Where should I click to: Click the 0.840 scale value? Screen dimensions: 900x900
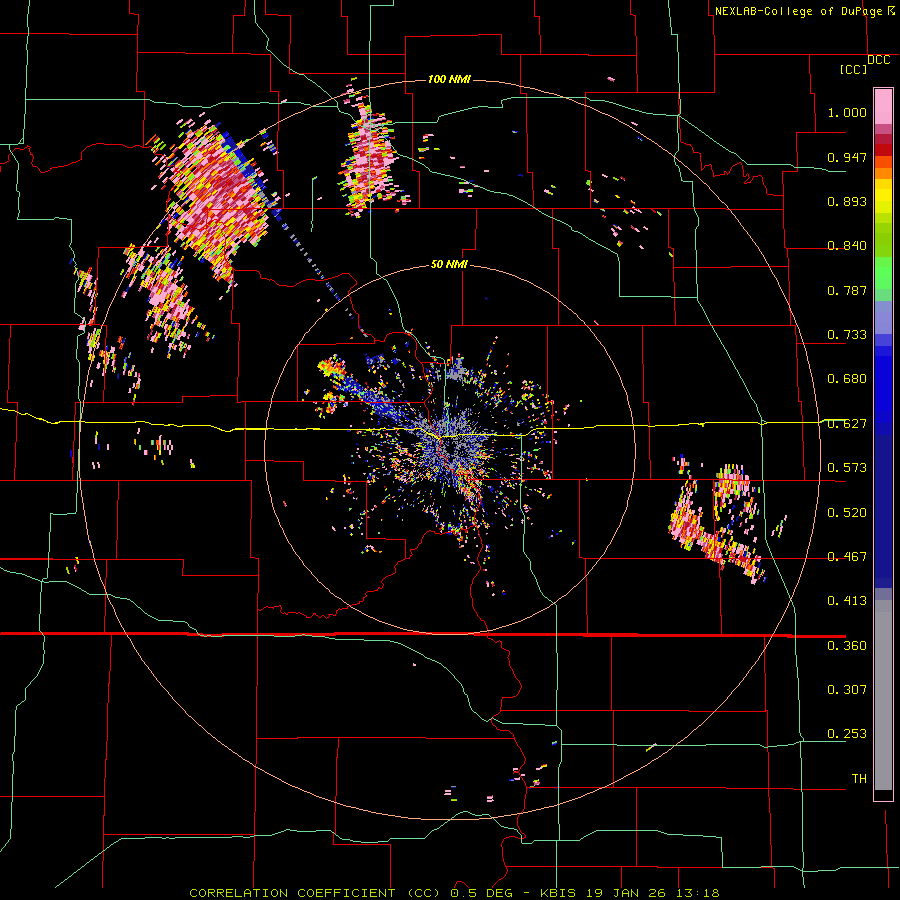[x=847, y=246]
